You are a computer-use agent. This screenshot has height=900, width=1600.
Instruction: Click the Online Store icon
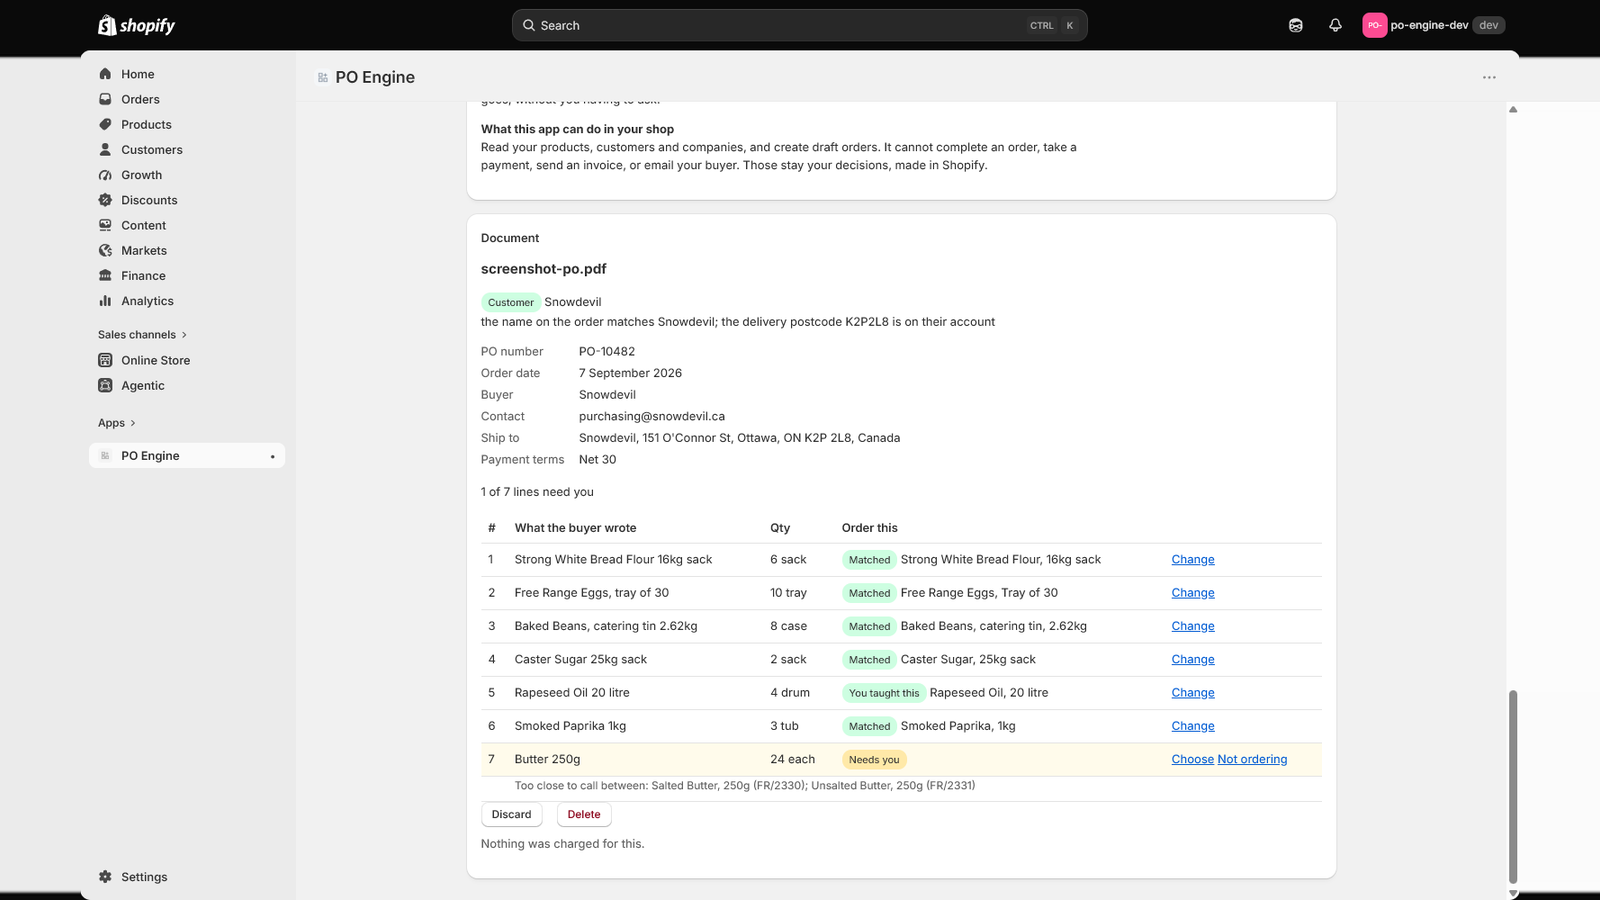tap(105, 360)
